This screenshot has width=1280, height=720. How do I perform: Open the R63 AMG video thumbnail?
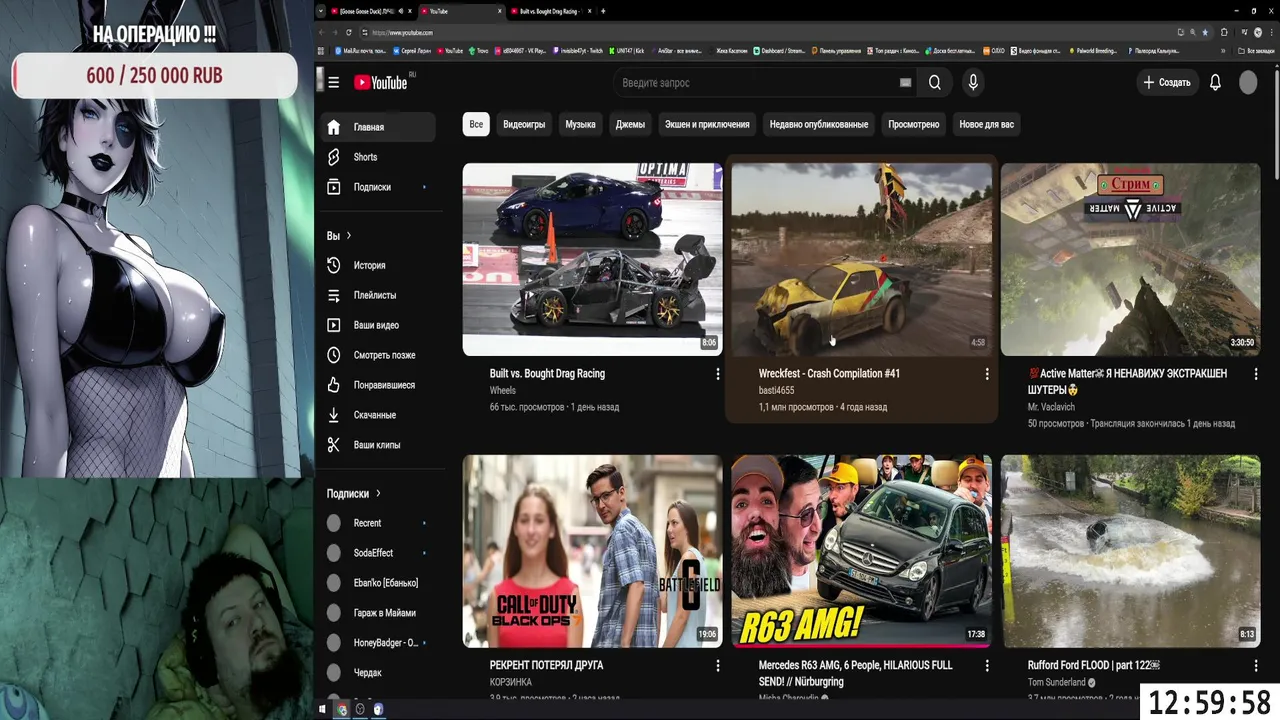click(862, 551)
